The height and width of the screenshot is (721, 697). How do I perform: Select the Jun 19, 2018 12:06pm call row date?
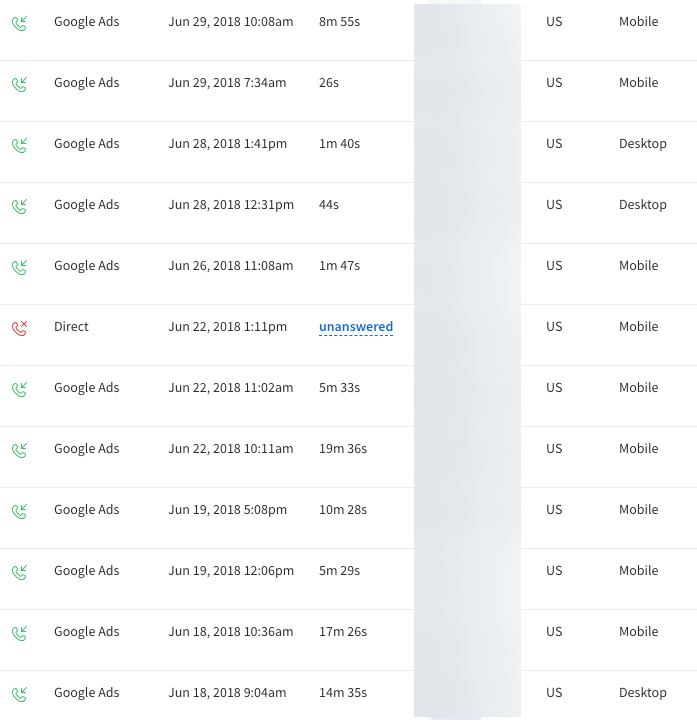(231, 571)
